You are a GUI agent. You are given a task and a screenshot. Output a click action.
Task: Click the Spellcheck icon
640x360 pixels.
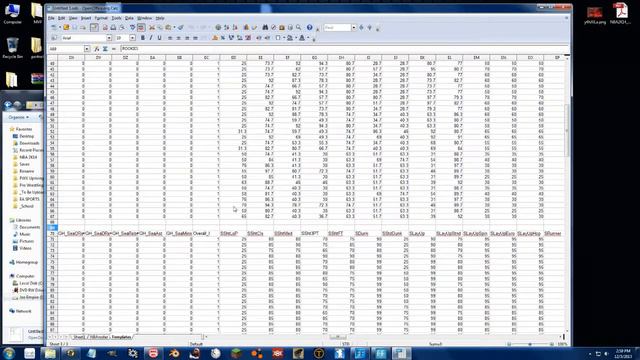[x=133, y=27]
